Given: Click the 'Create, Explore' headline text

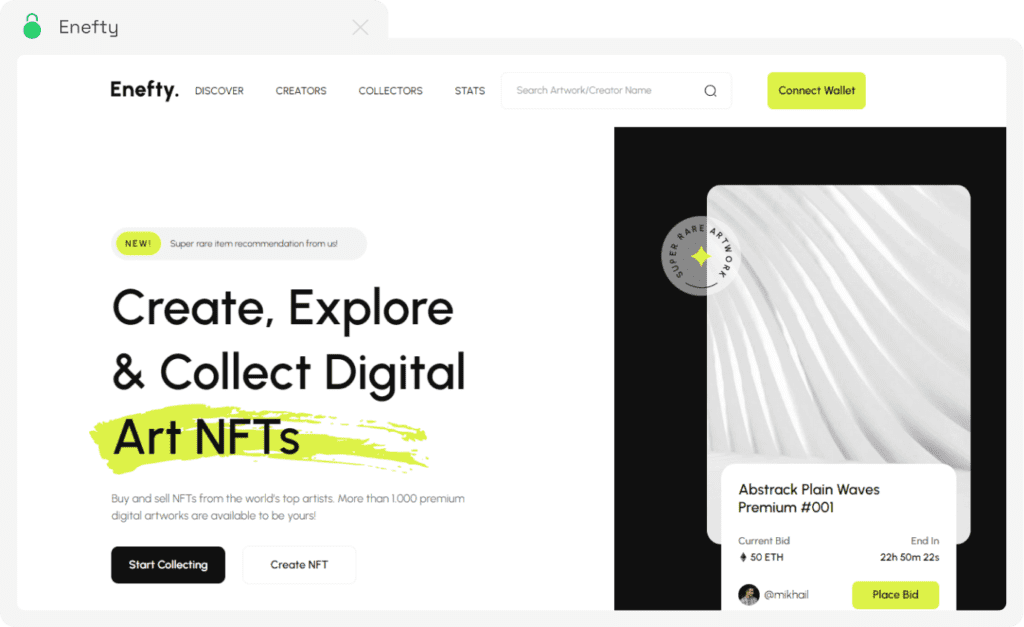Looking at the screenshot, I should pyautogui.click(x=283, y=308).
